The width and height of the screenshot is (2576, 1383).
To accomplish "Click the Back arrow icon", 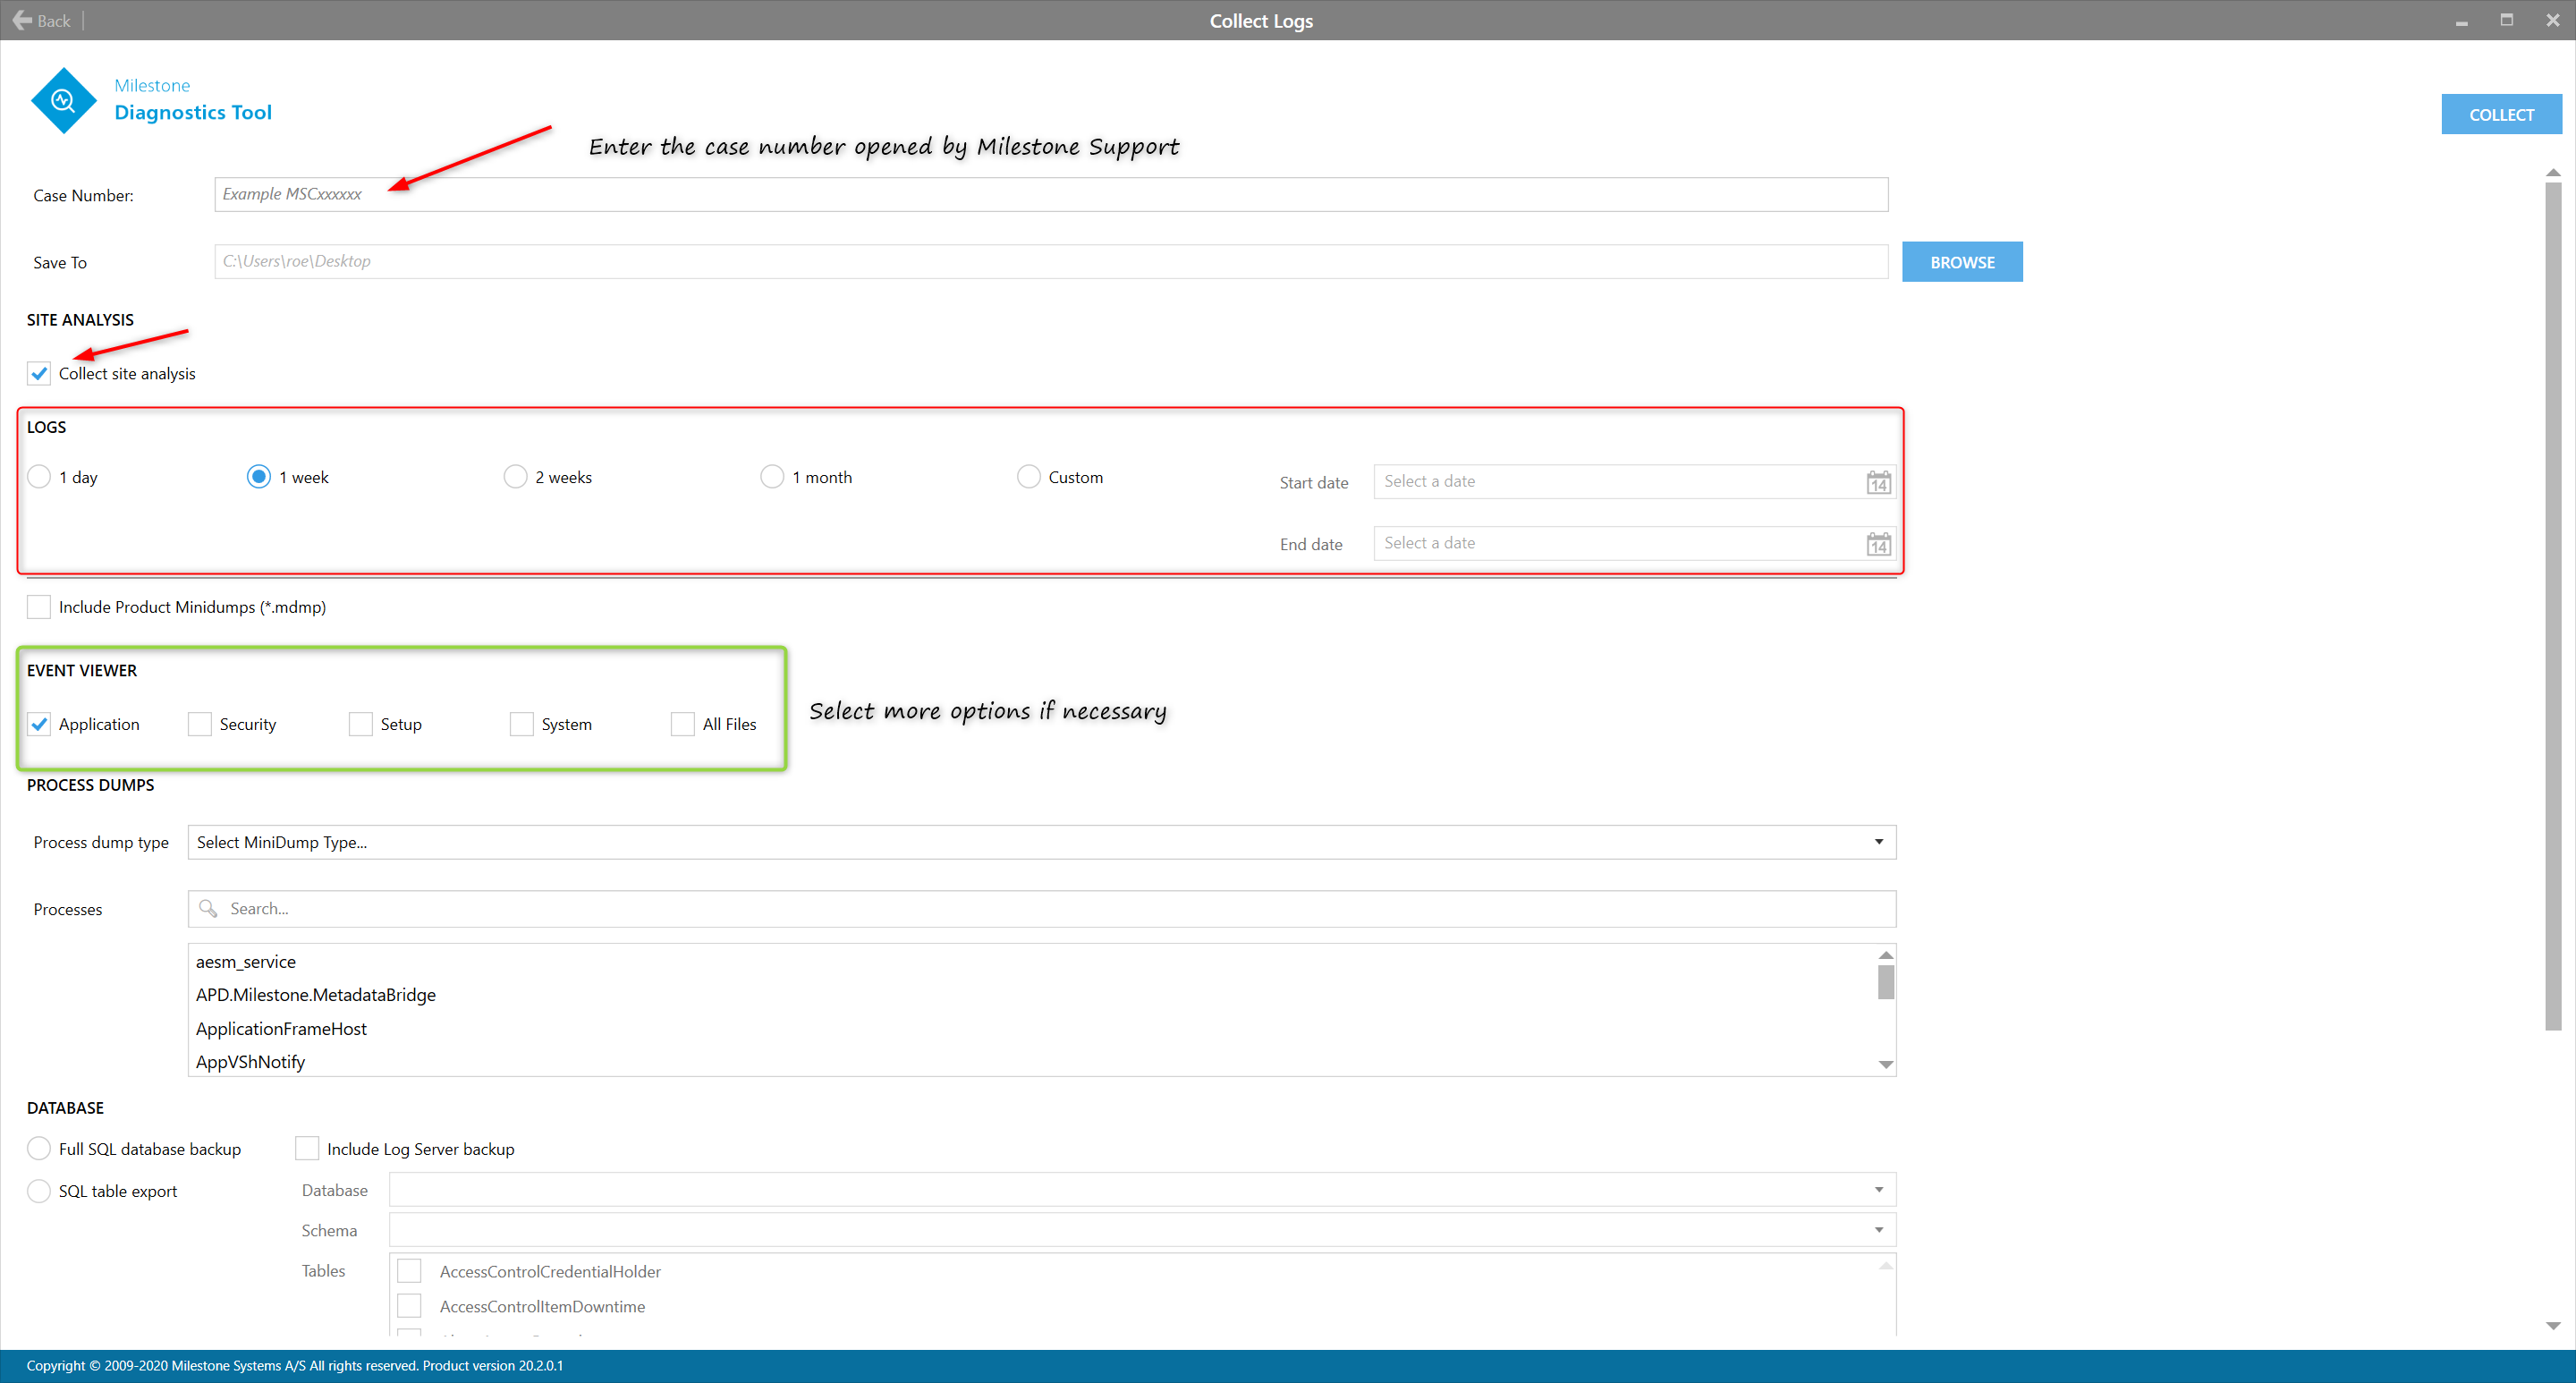I will (x=22, y=20).
